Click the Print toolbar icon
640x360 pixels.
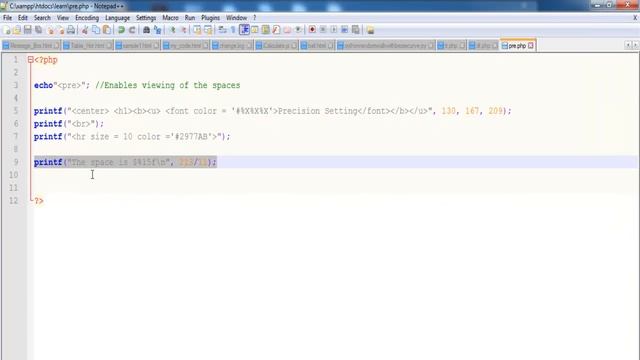click(71, 30)
